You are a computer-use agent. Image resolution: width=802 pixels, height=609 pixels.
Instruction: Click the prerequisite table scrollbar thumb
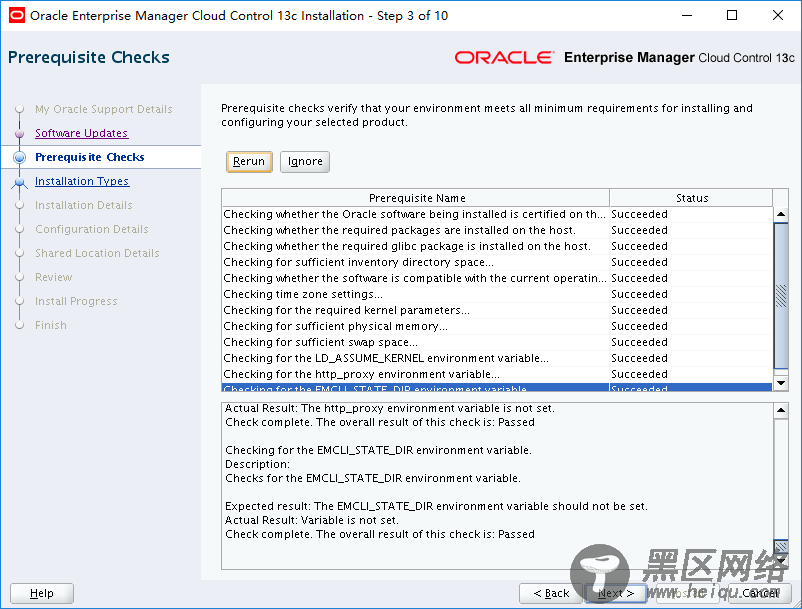click(781, 296)
